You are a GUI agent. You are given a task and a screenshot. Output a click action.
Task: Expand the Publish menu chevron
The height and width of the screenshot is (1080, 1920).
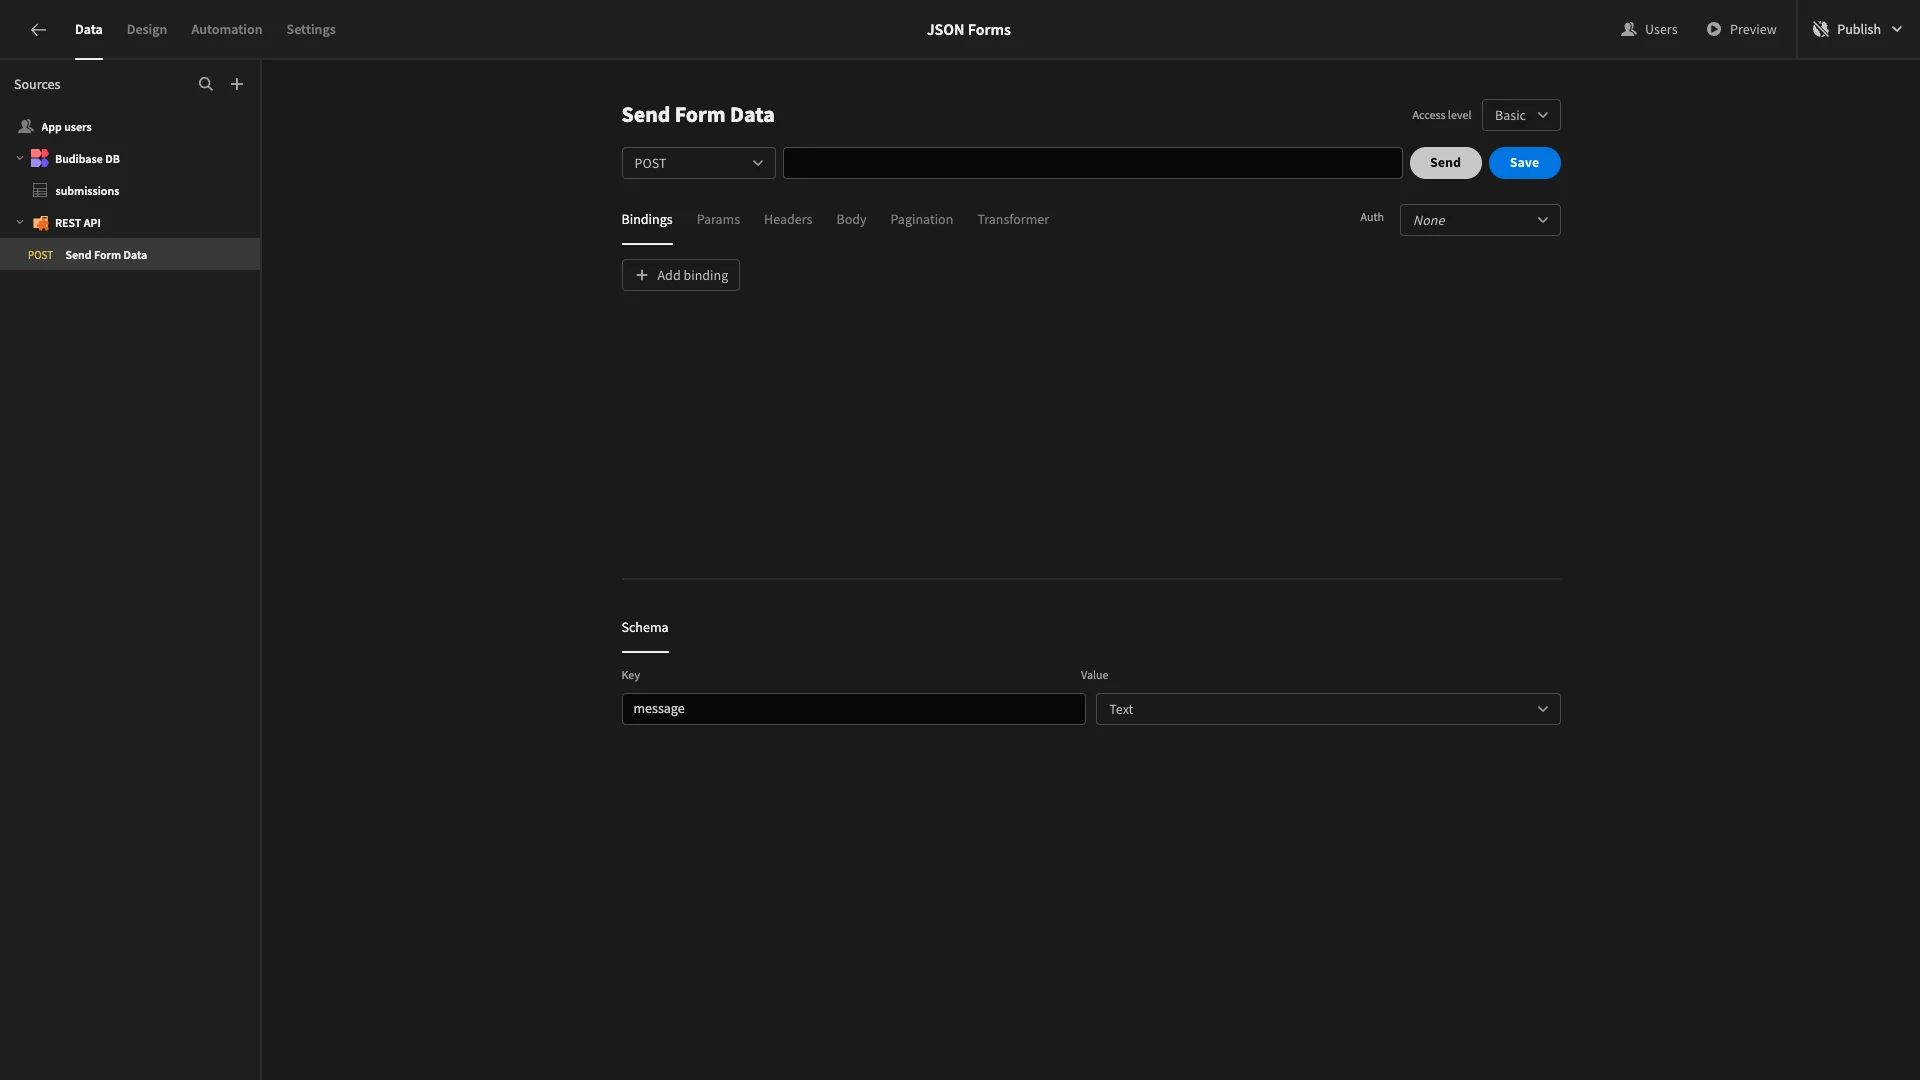click(x=1897, y=29)
